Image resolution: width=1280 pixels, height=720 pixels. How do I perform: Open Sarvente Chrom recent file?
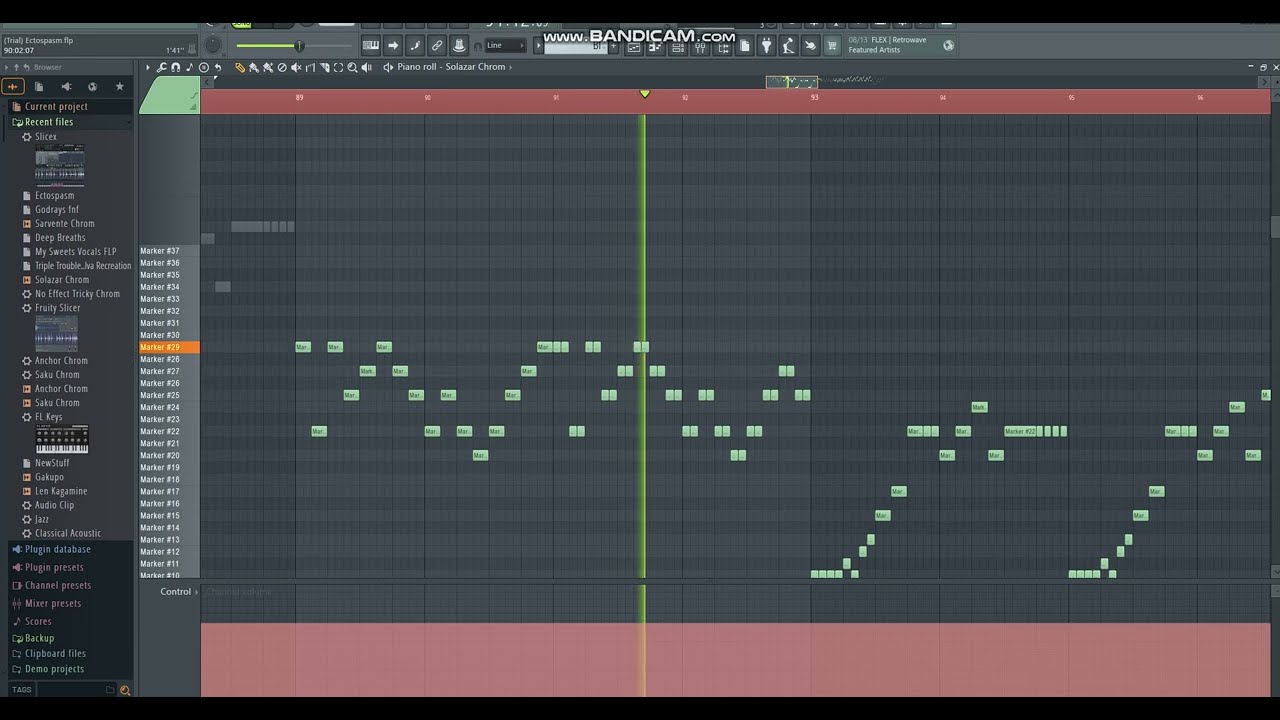(x=65, y=224)
